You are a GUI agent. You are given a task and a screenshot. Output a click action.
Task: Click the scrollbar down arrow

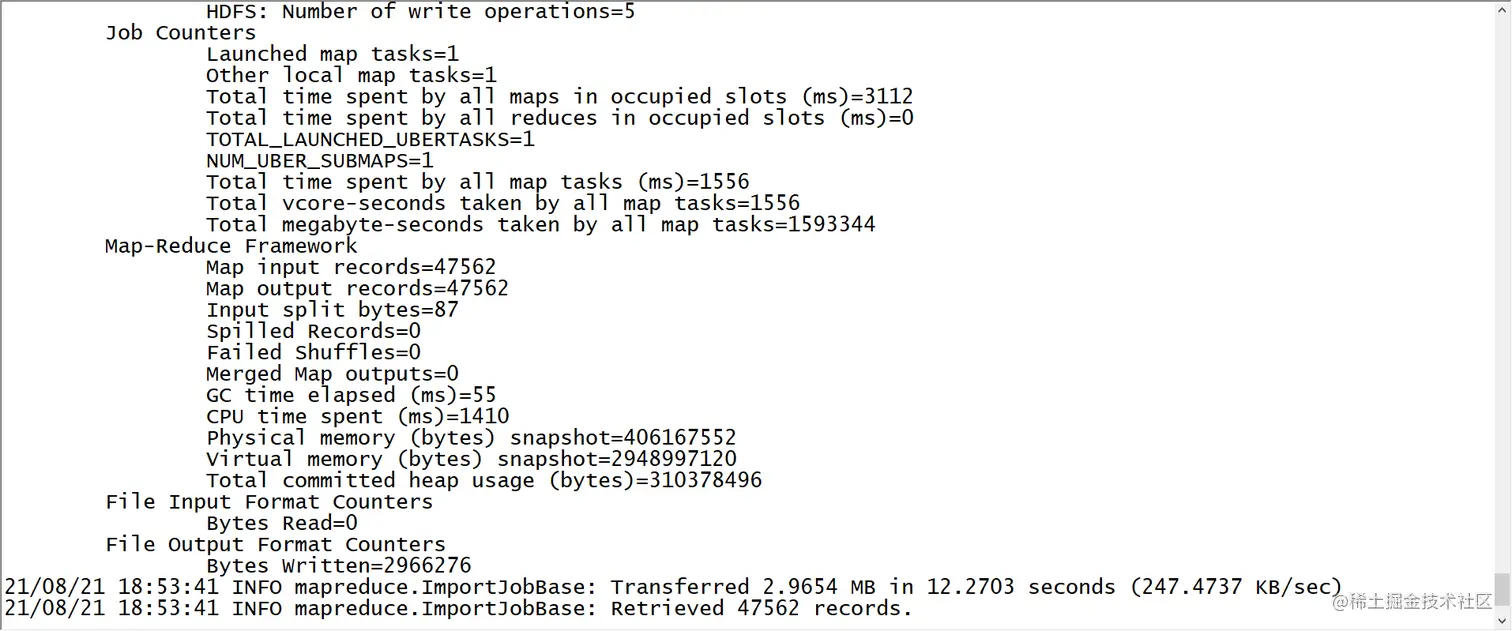click(1502, 620)
